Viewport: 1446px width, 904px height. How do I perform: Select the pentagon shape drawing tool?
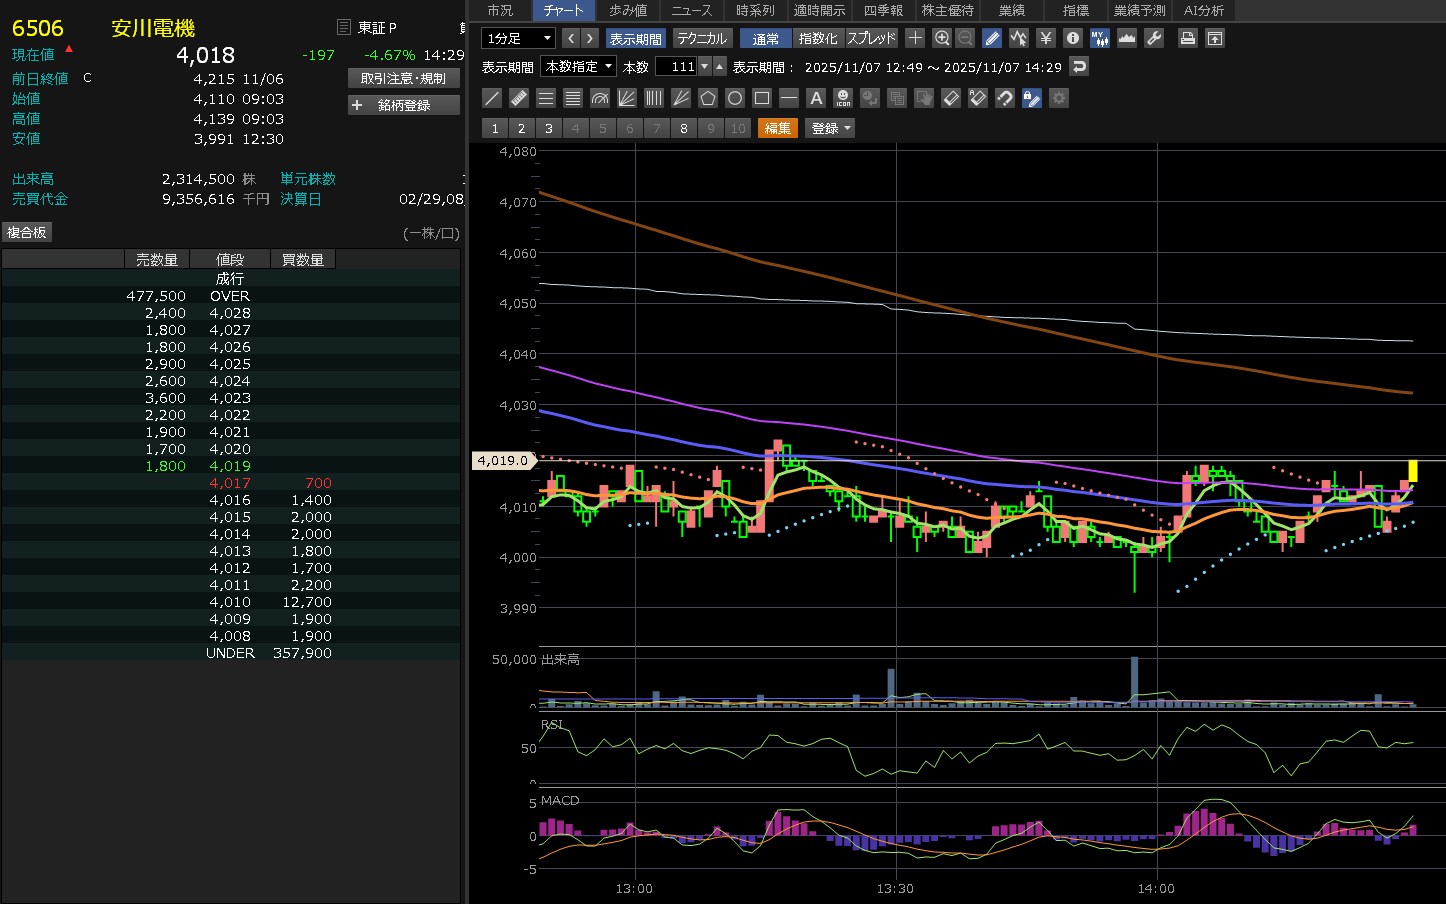(708, 98)
